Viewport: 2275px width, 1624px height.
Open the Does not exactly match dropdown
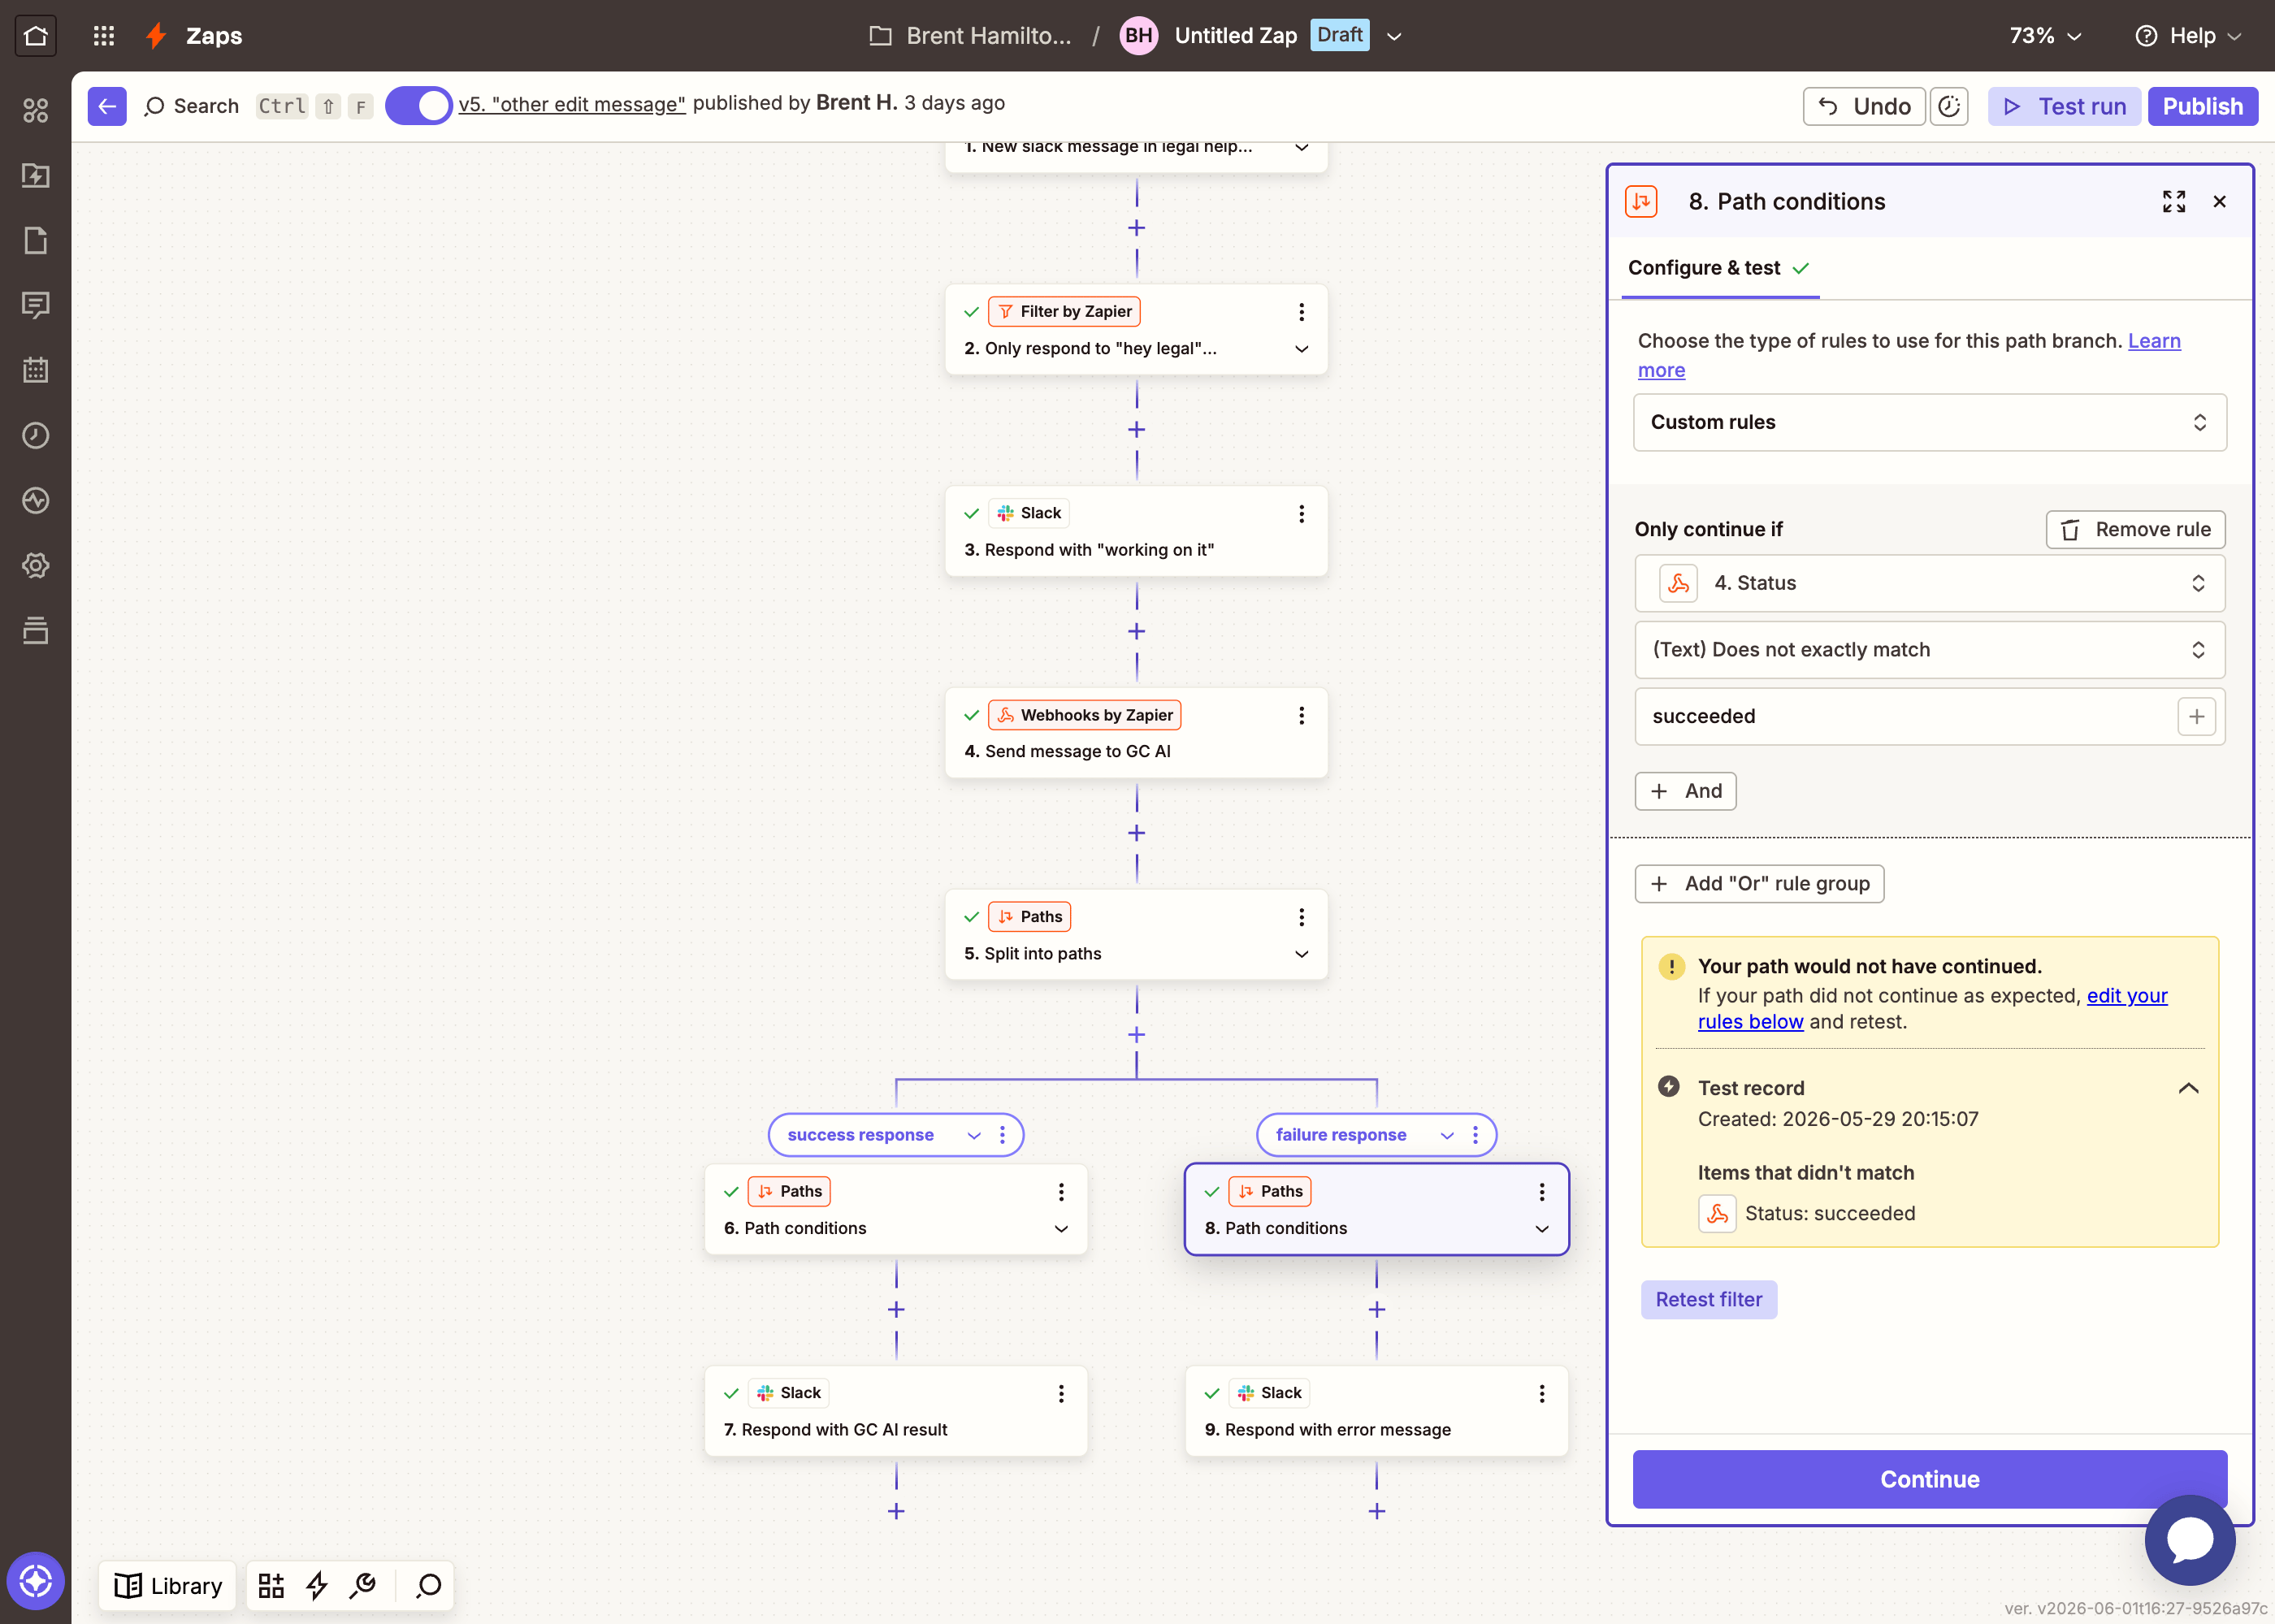click(x=1930, y=650)
